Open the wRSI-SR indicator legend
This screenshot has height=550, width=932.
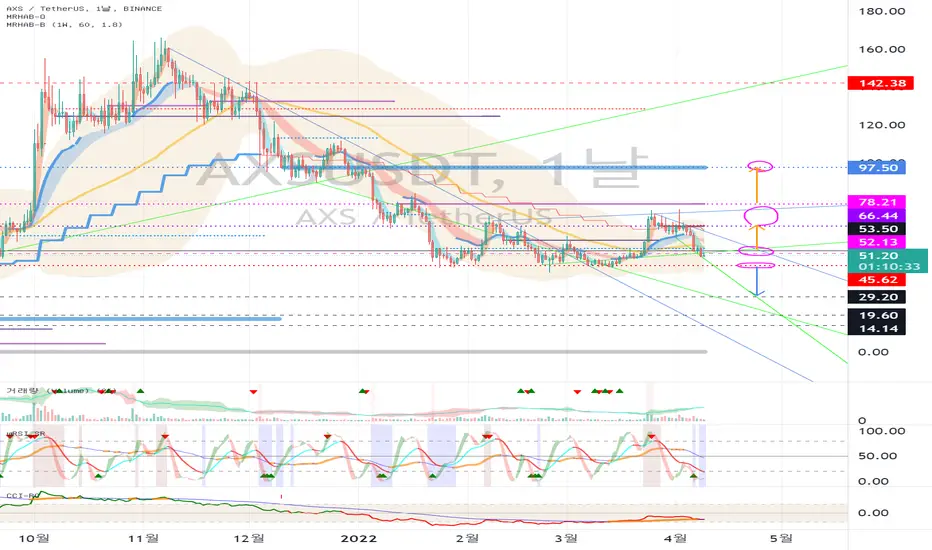point(26,434)
